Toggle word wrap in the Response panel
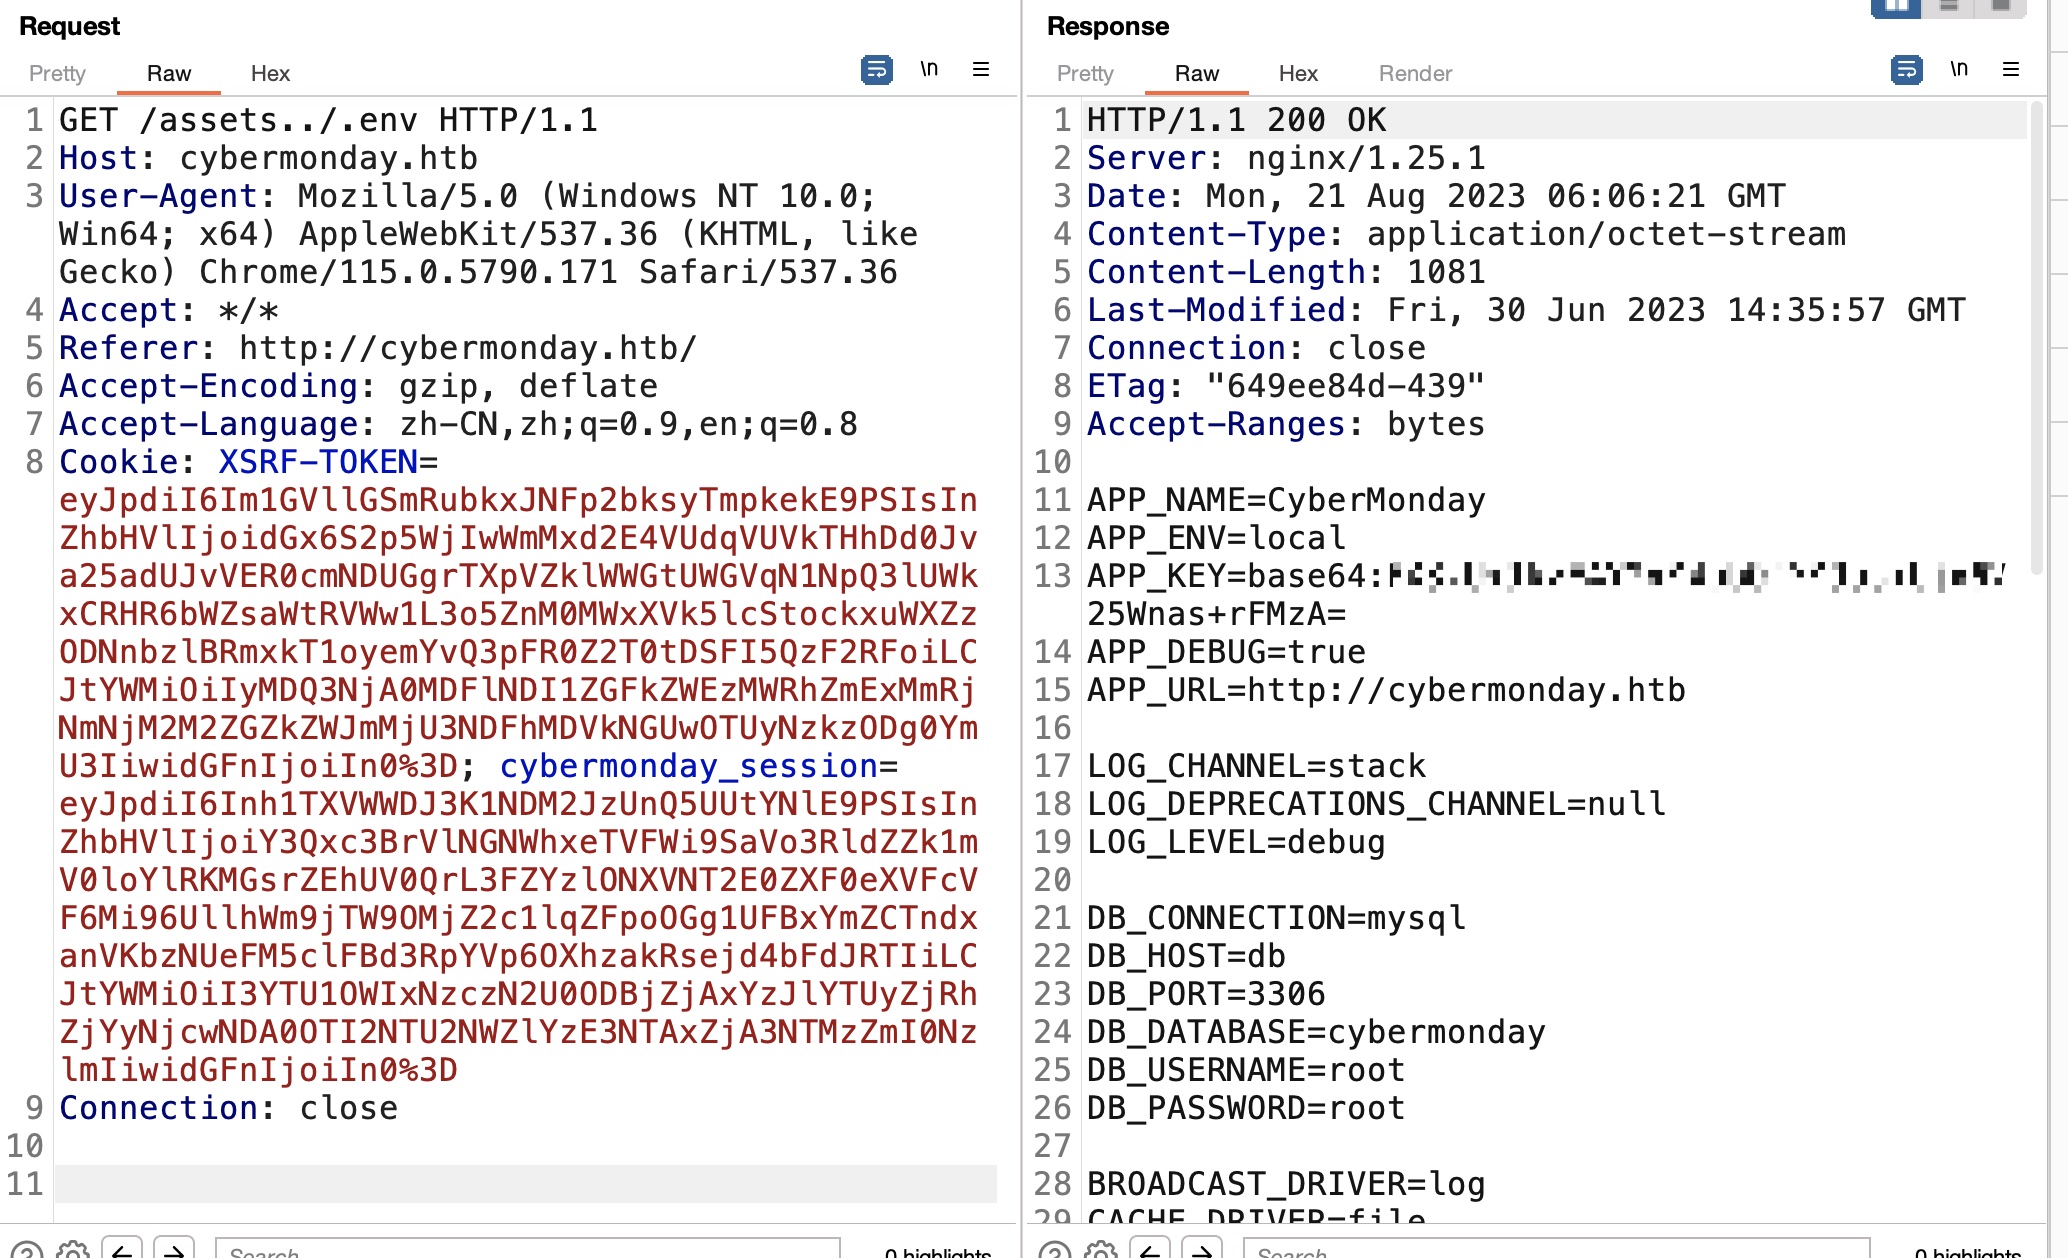This screenshot has height=1258, width=2068. coord(1906,70)
